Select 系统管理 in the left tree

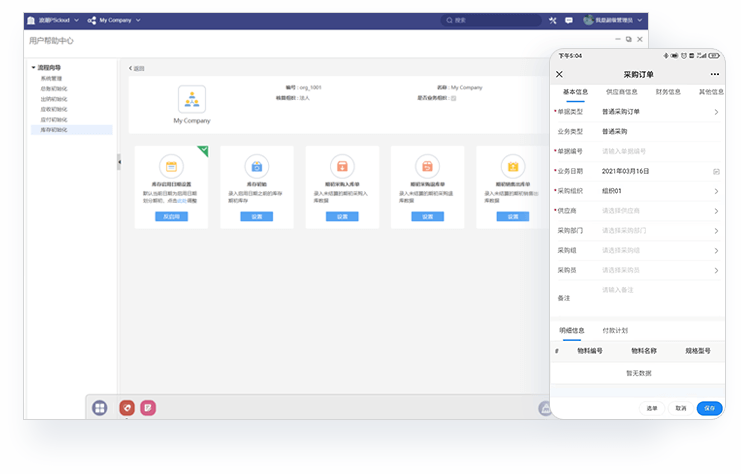(51, 78)
